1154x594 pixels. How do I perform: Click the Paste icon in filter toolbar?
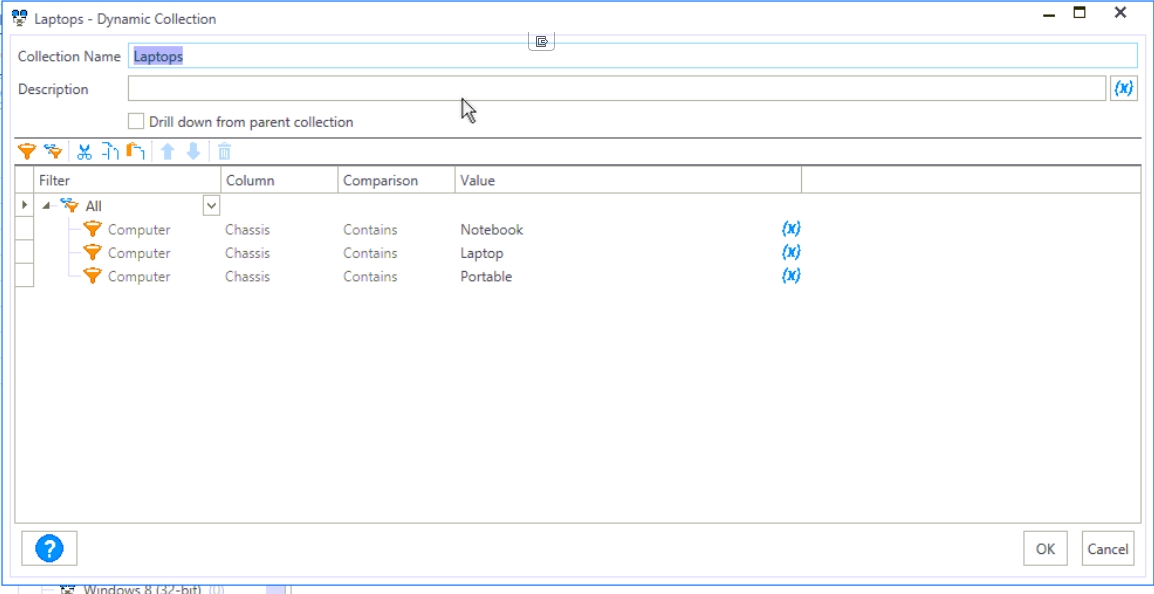point(136,152)
